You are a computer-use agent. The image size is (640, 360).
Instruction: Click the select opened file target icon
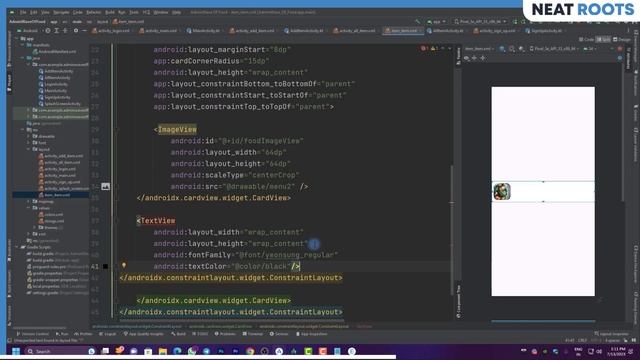click(x=48, y=31)
